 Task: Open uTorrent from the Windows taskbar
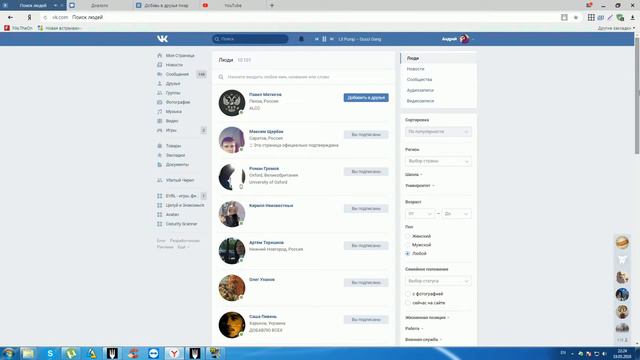pyautogui.click(x=71, y=353)
